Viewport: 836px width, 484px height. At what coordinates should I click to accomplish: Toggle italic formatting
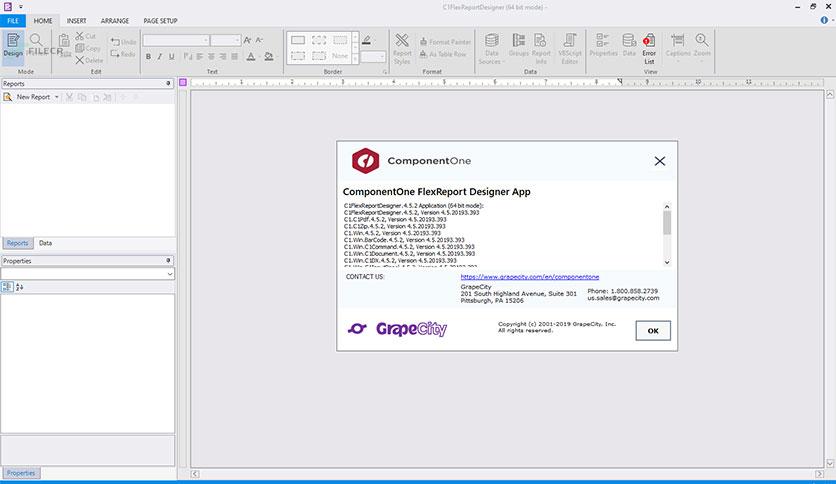159,57
